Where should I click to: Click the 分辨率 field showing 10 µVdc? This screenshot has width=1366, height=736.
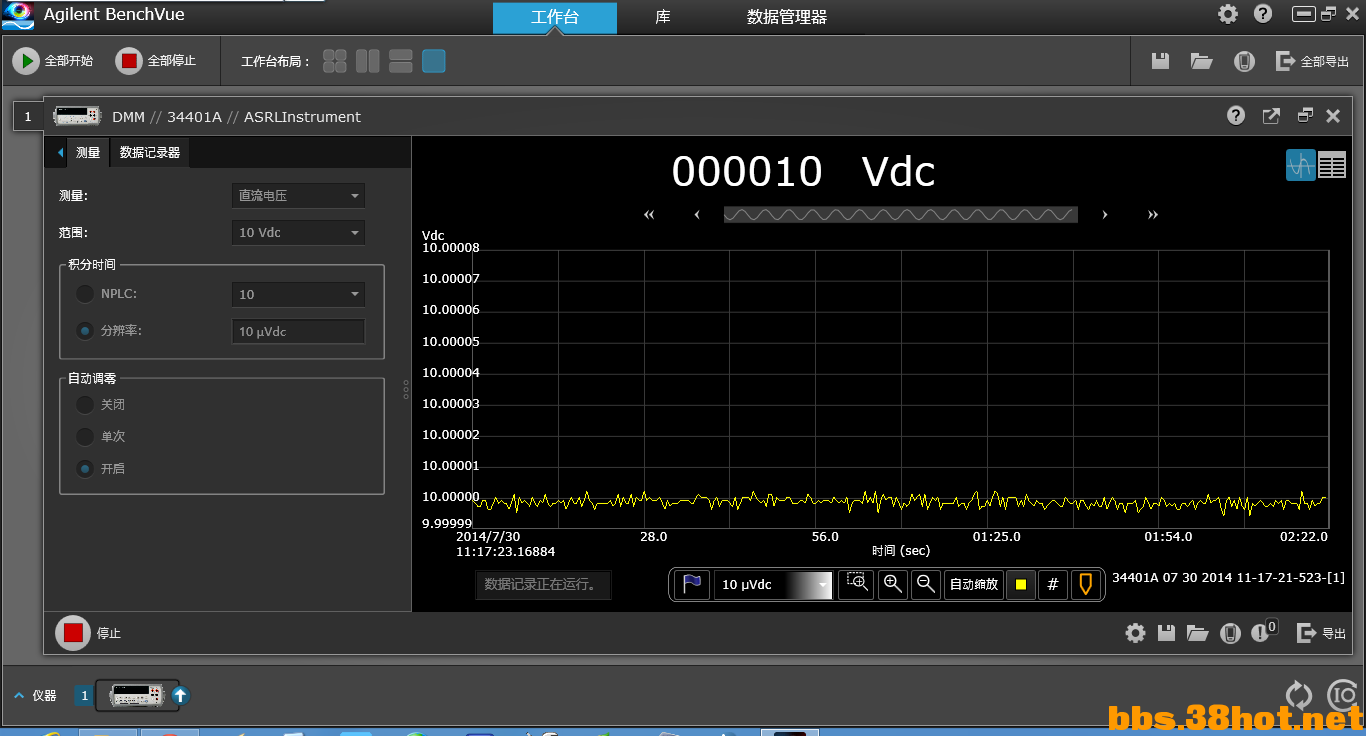(x=298, y=331)
